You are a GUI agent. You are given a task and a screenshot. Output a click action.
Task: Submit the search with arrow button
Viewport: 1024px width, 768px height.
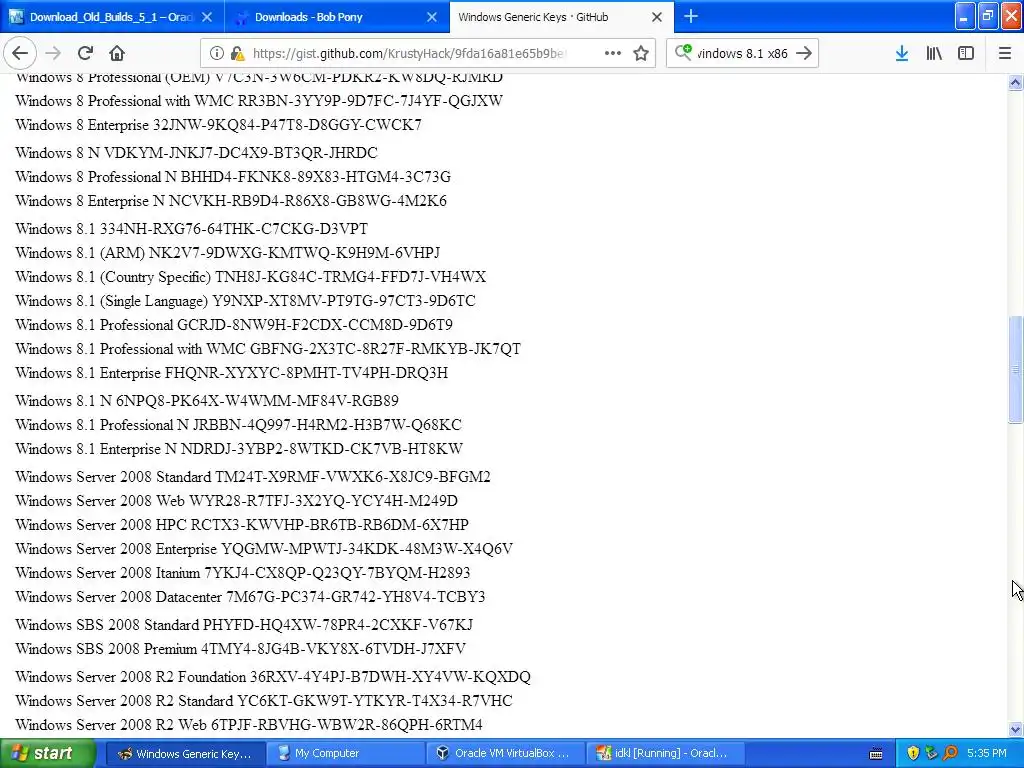click(805, 54)
